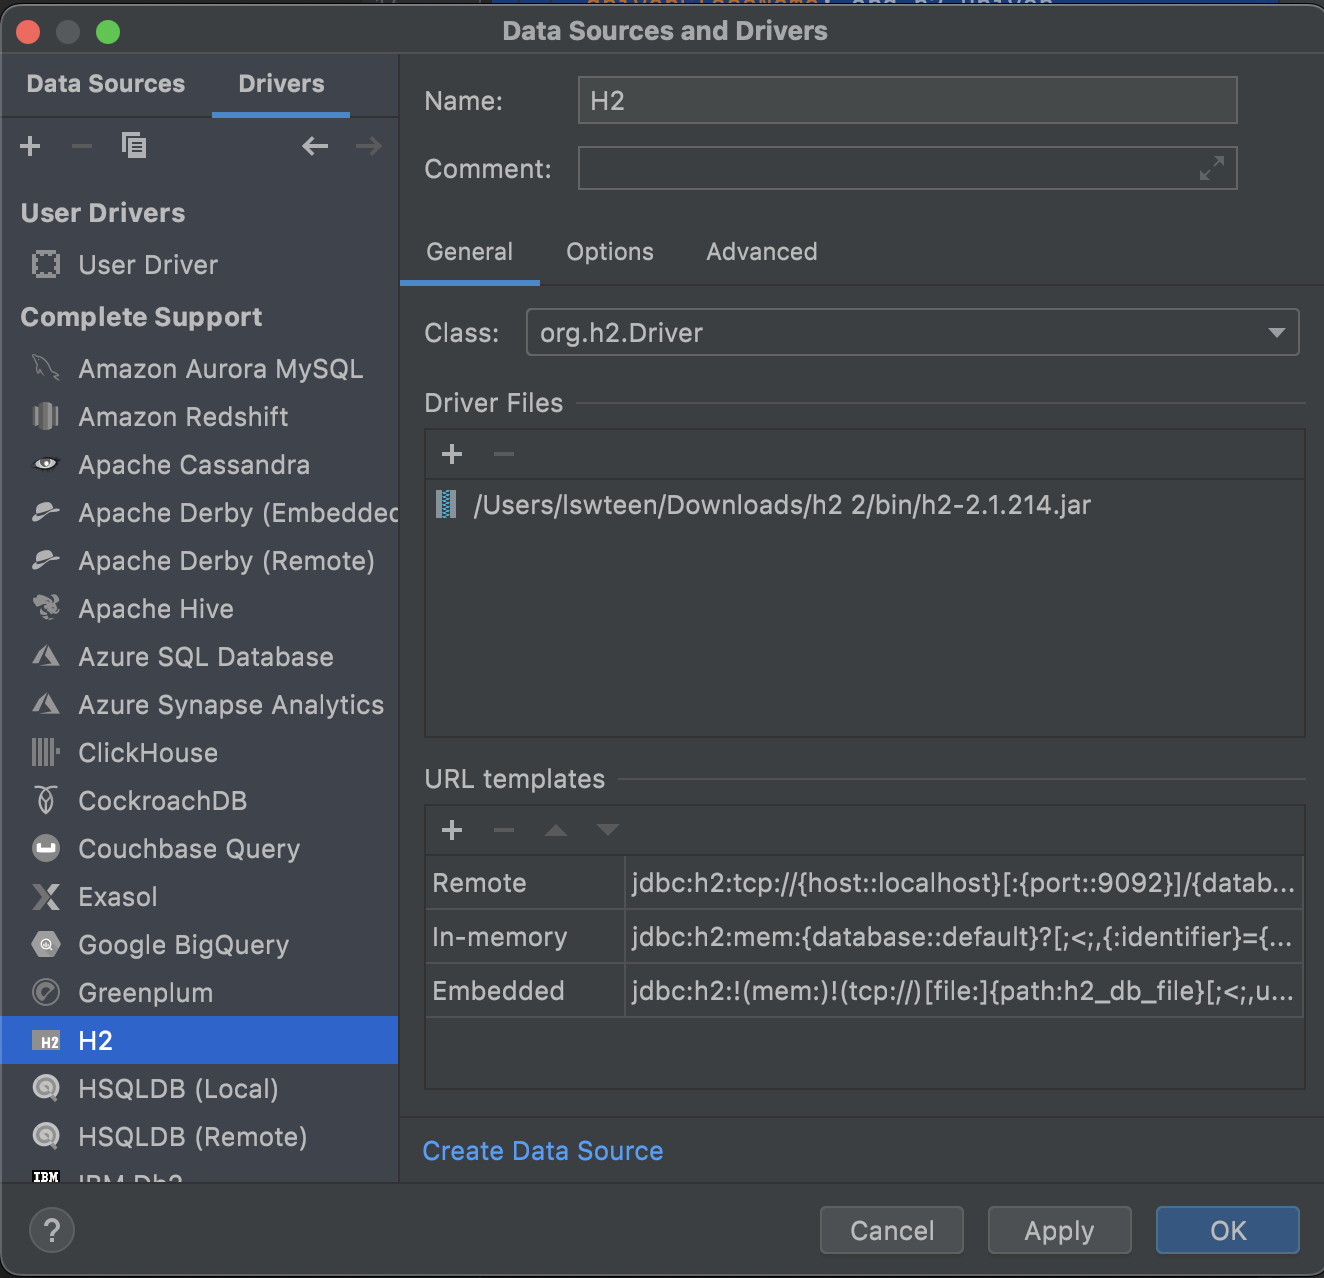
Task: Click the Azure Synapse Analytics icon
Action: (x=46, y=705)
